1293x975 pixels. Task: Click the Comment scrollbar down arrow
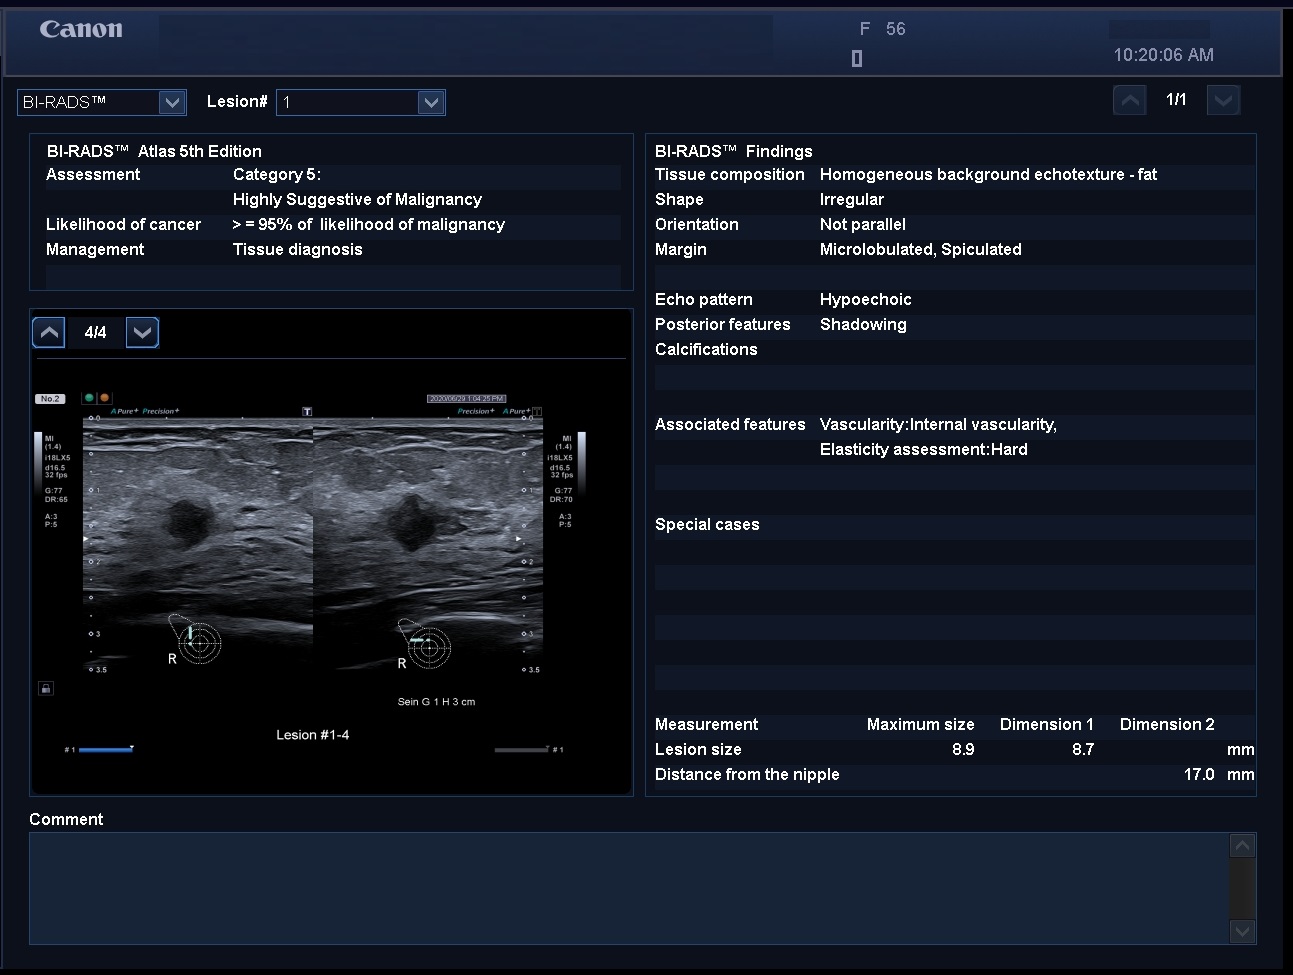pyautogui.click(x=1242, y=931)
